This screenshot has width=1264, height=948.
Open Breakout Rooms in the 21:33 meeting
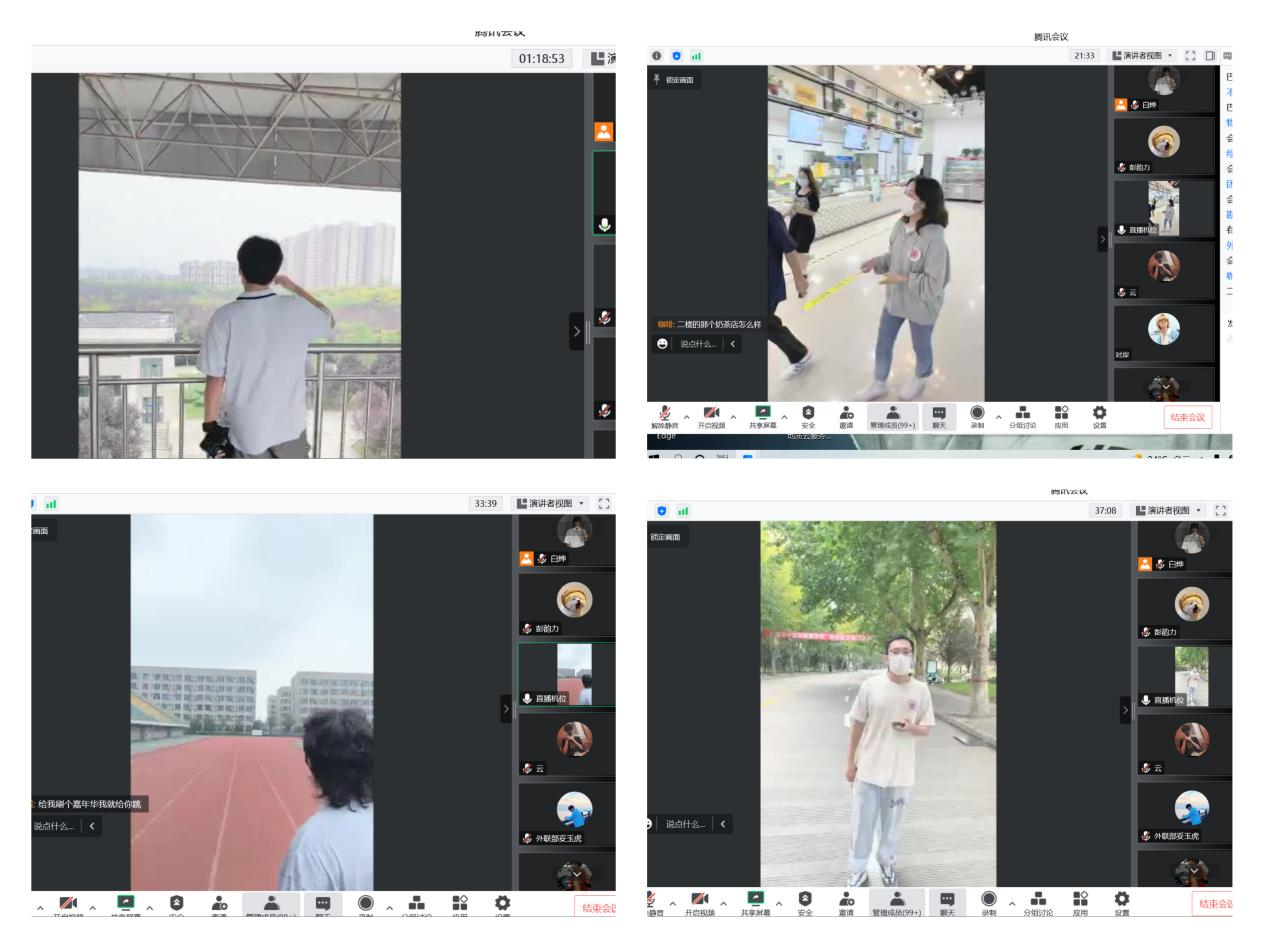[1022, 414]
